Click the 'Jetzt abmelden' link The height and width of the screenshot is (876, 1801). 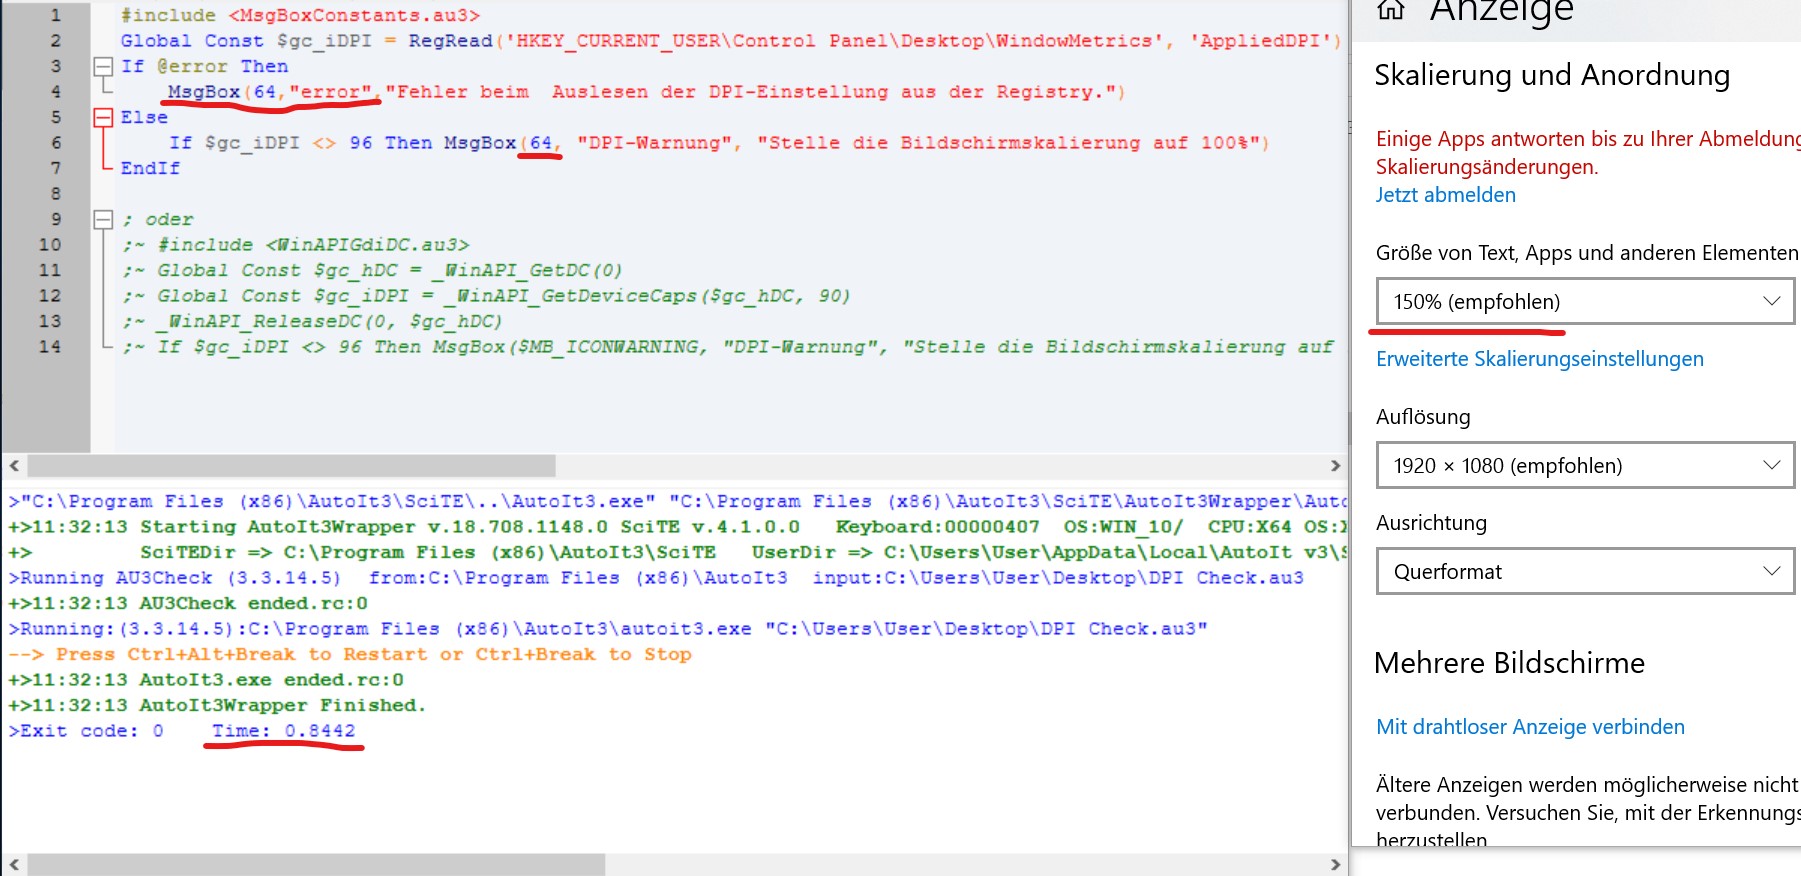click(x=1445, y=195)
